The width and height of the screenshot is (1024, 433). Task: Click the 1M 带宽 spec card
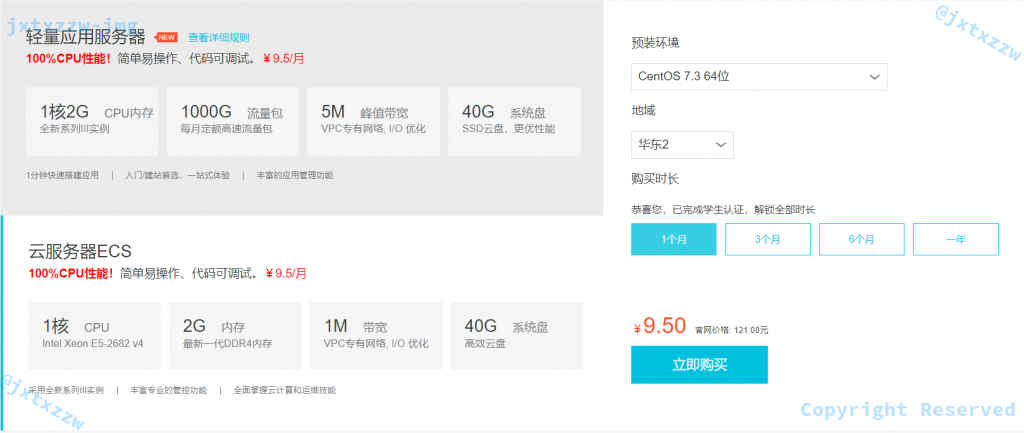pyautogui.click(x=376, y=335)
